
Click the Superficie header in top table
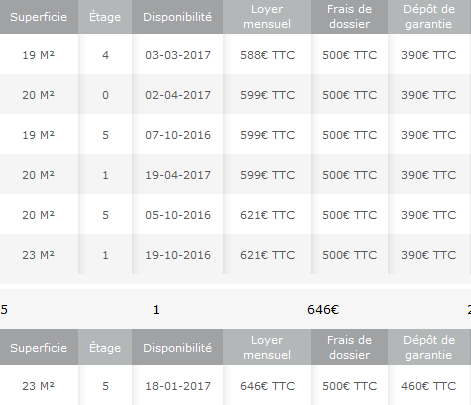tap(39, 17)
